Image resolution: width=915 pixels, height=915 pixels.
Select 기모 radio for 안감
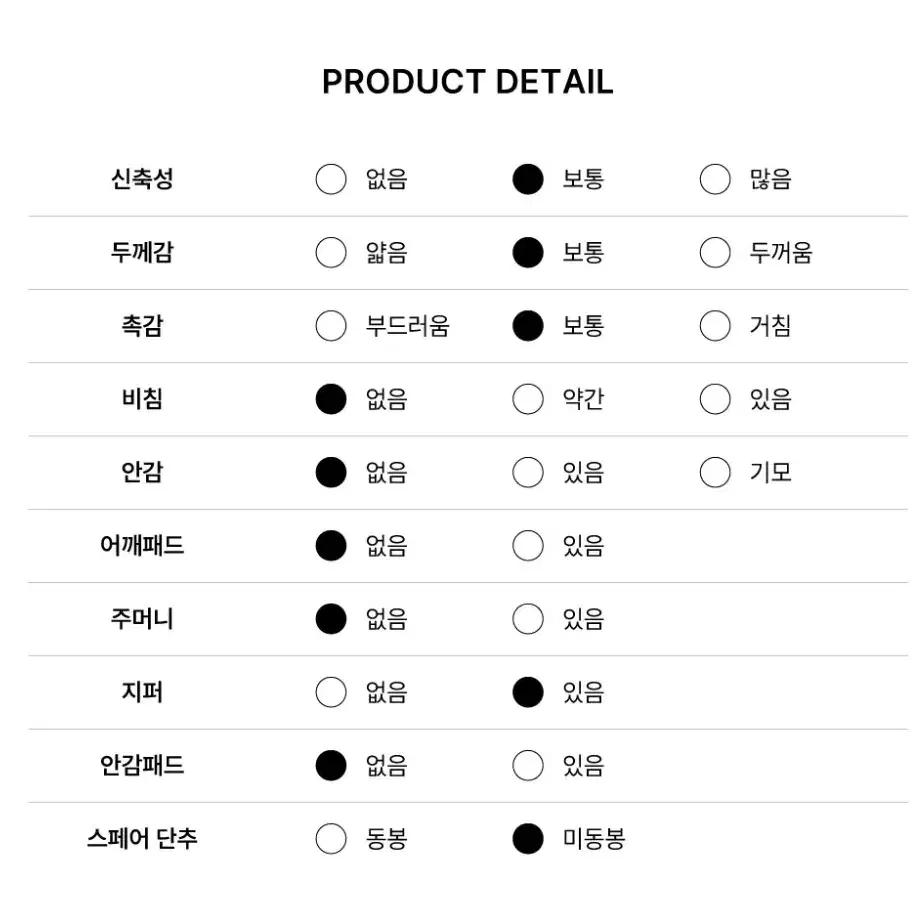tap(715, 472)
